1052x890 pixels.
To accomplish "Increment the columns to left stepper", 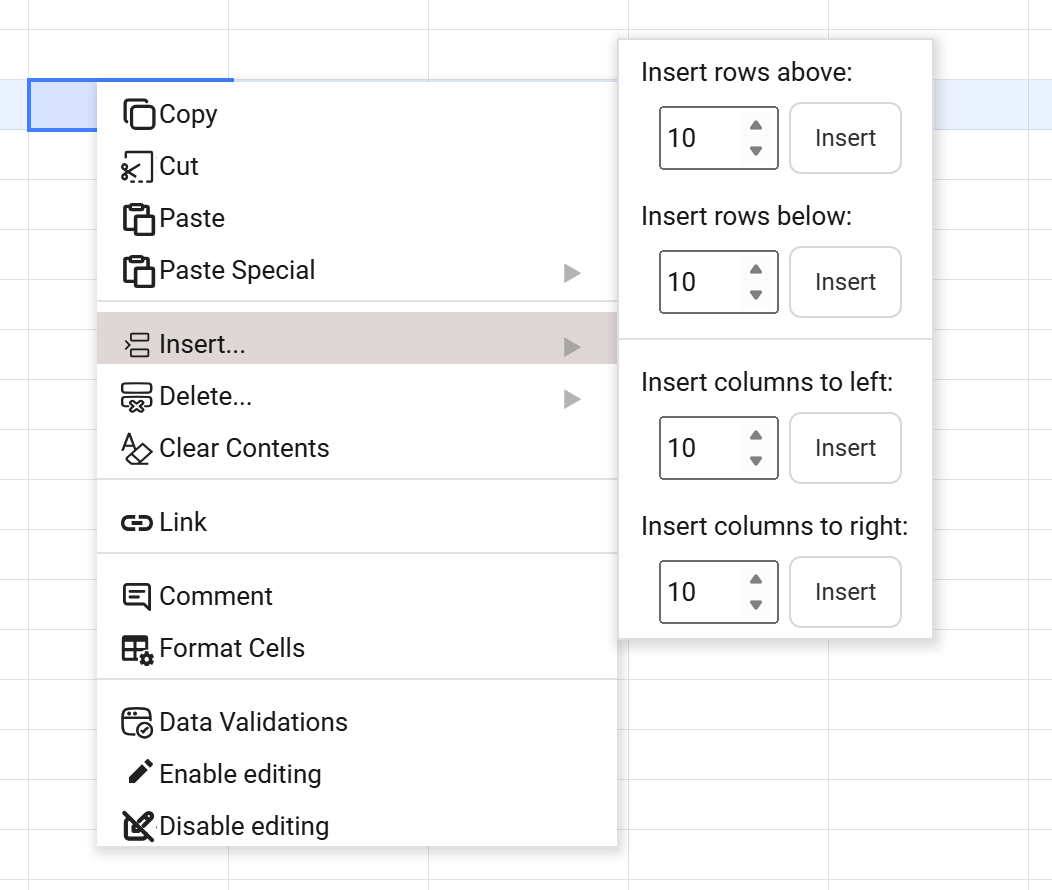I will (x=756, y=436).
